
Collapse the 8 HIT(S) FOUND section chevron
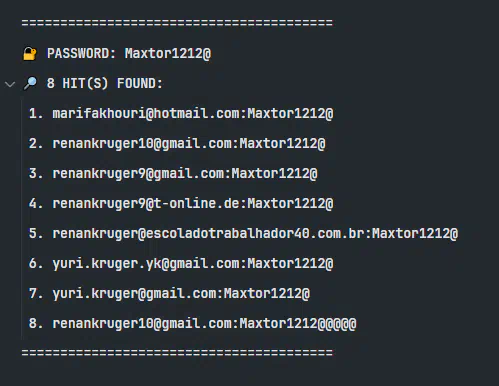coord(10,84)
